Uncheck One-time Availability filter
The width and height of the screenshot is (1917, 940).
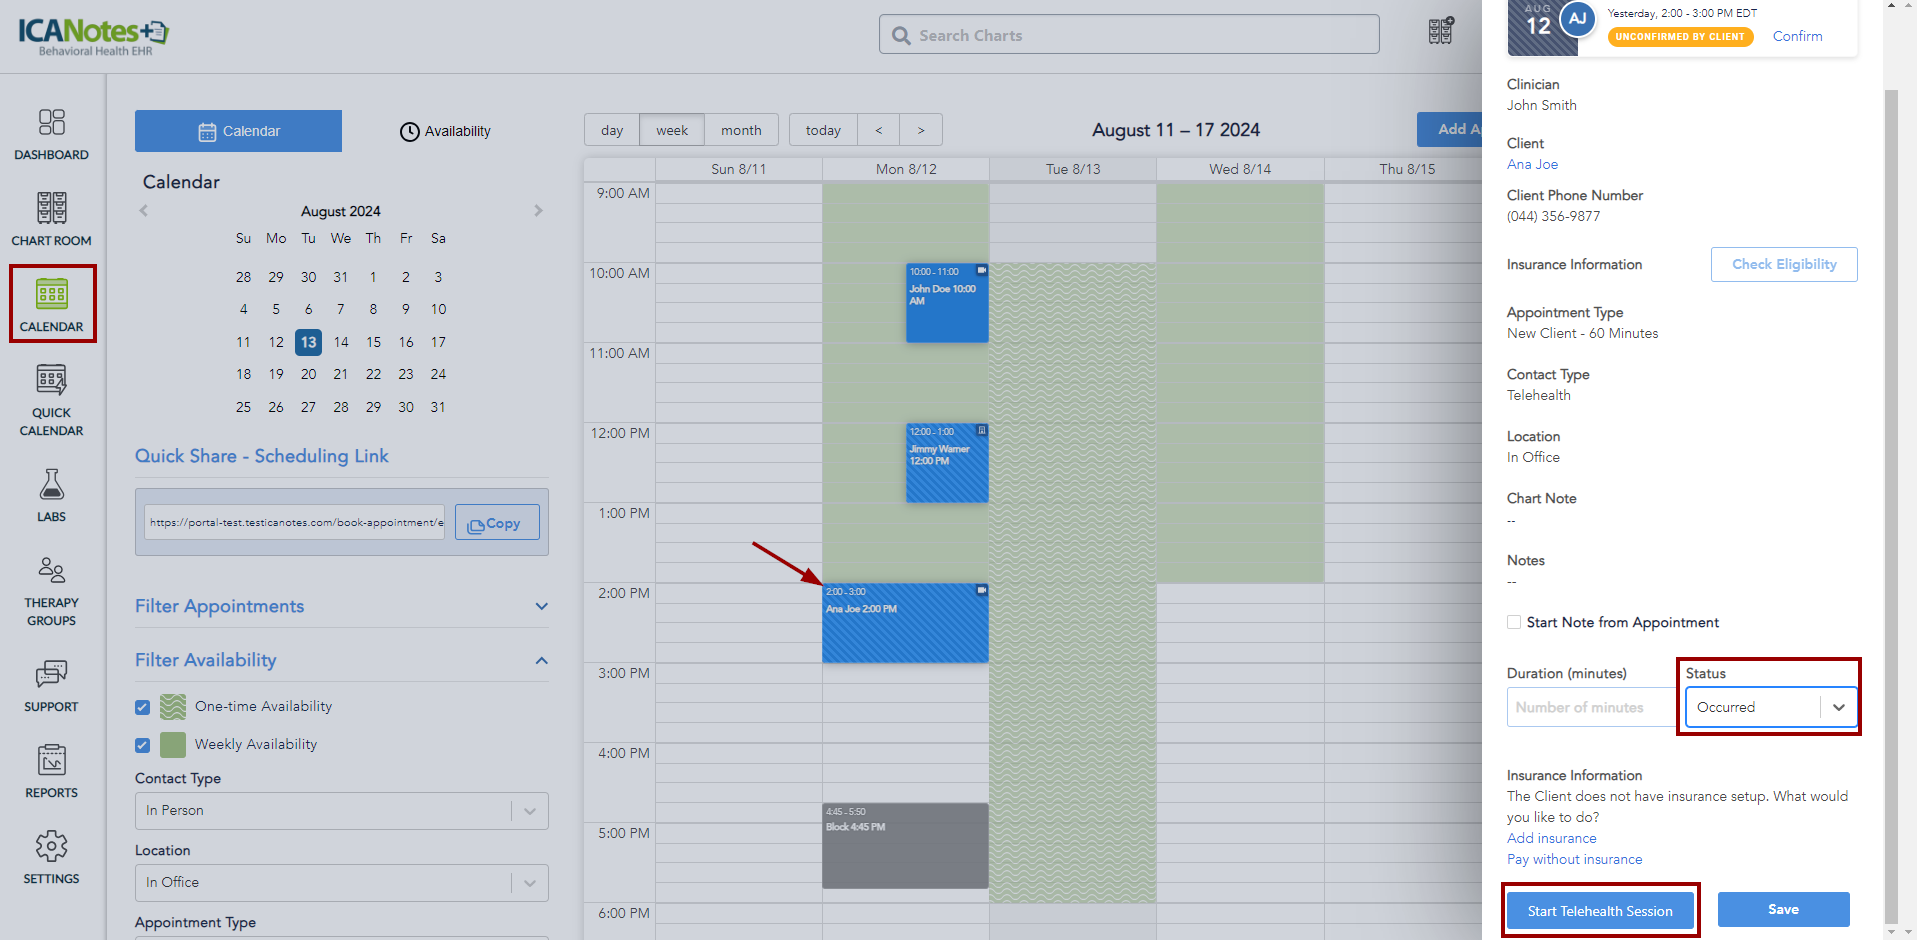[x=142, y=707]
